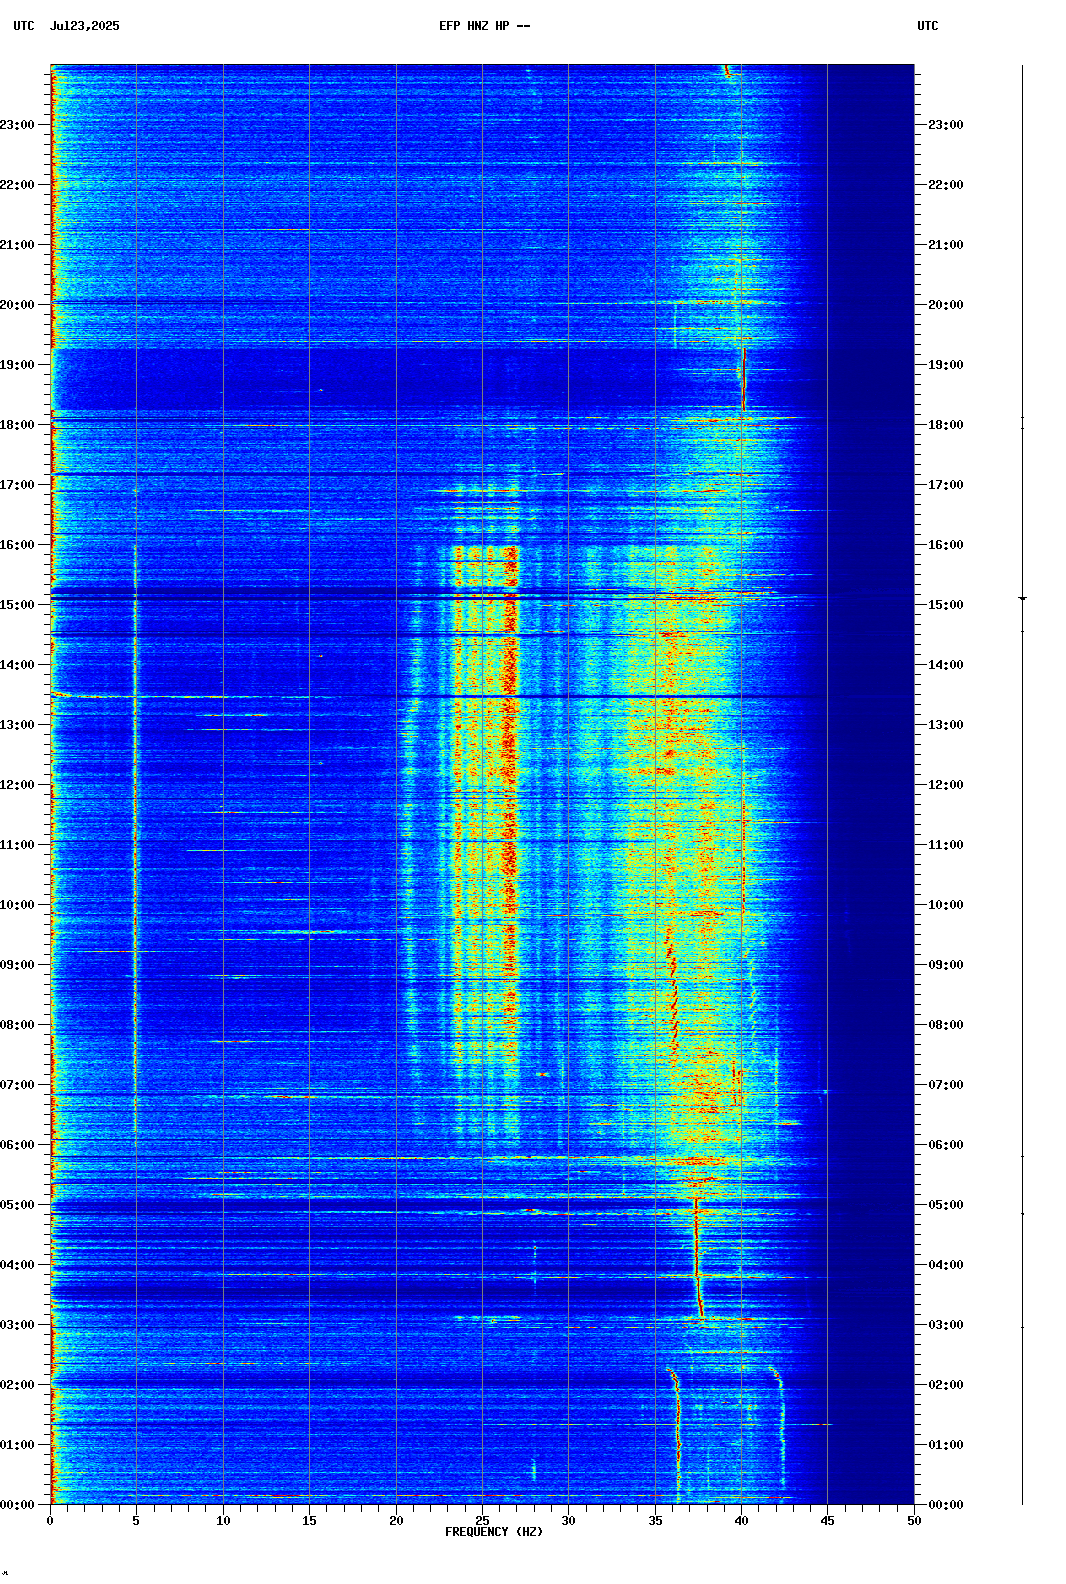Viewport: 1066px width, 1584px height.
Task: Click the seismogram trace spike near 15:00
Action: pos(1023,598)
